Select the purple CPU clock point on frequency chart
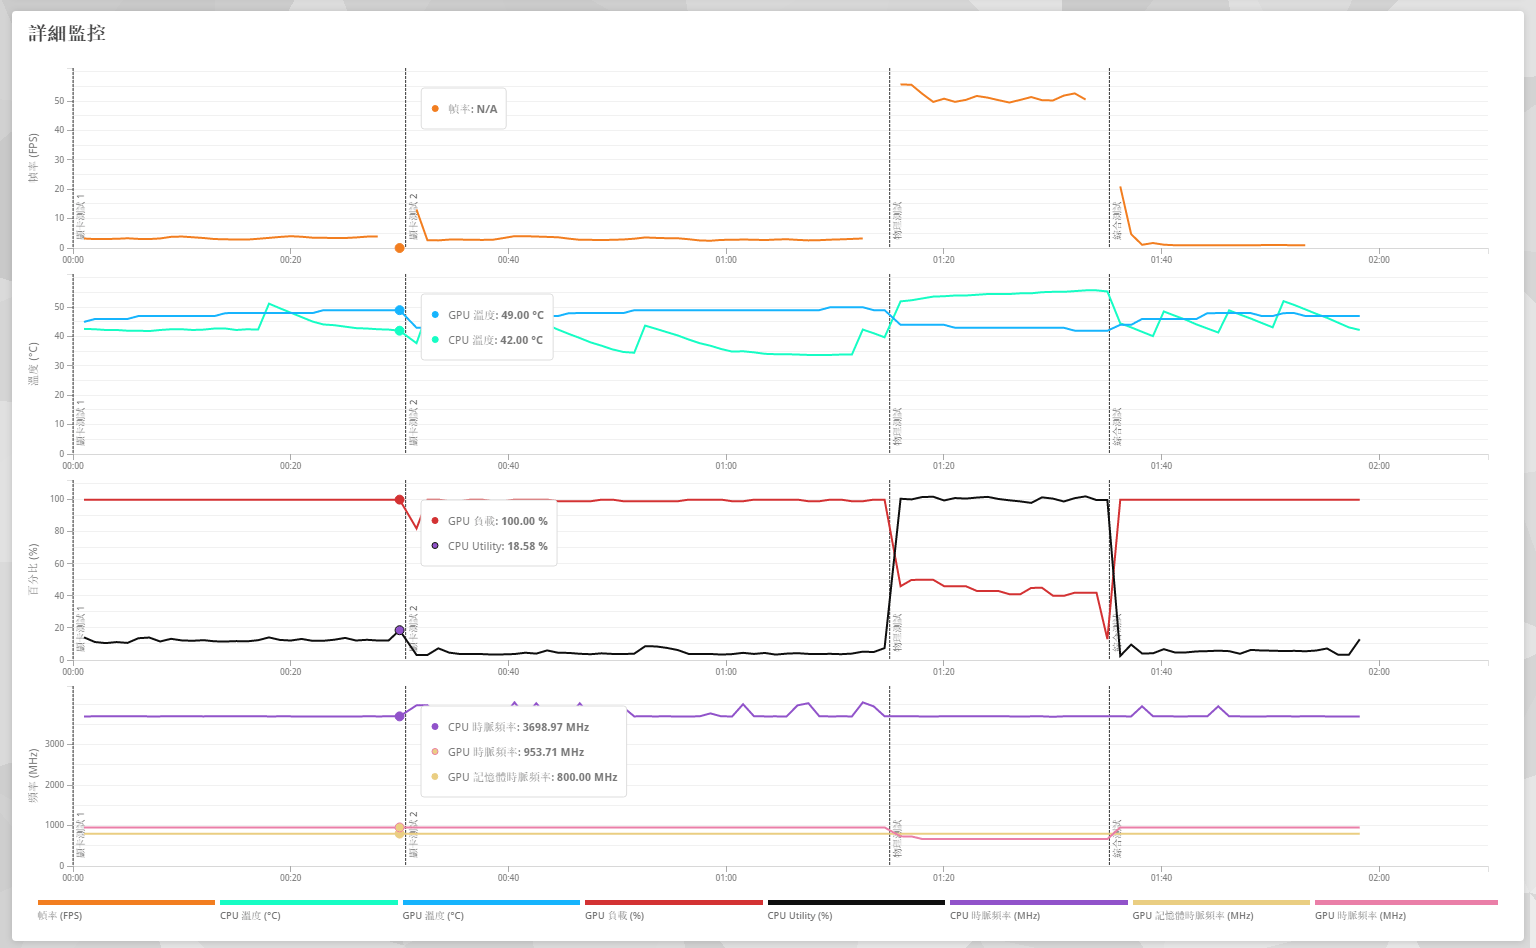The image size is (1536, 948). [x=399, y=716]
